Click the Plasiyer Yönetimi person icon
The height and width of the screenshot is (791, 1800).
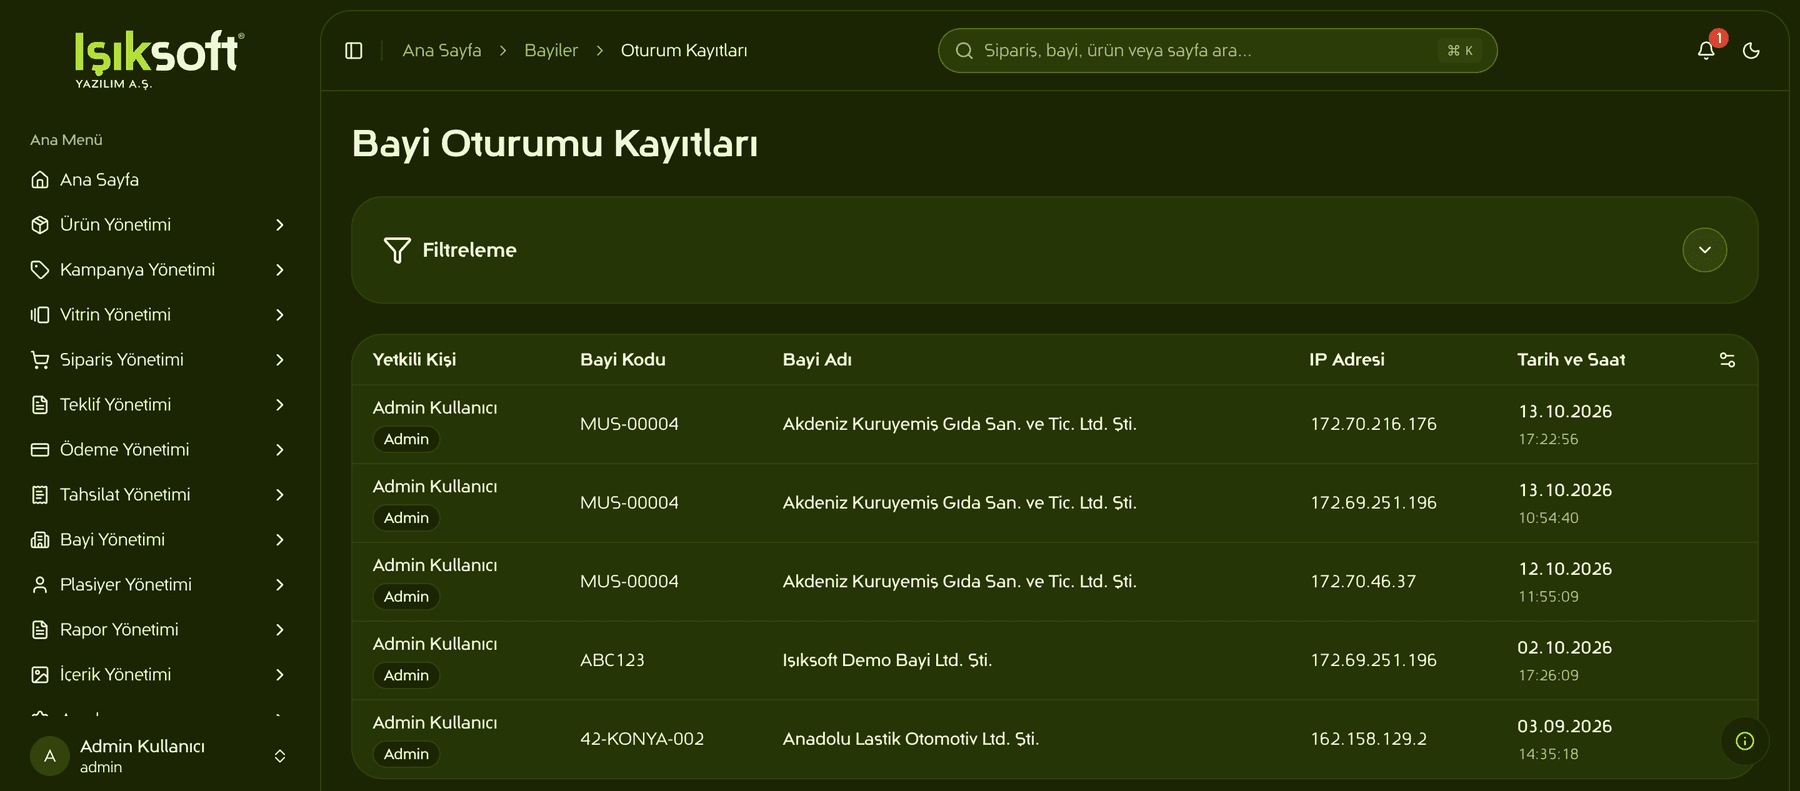point(40,585)
